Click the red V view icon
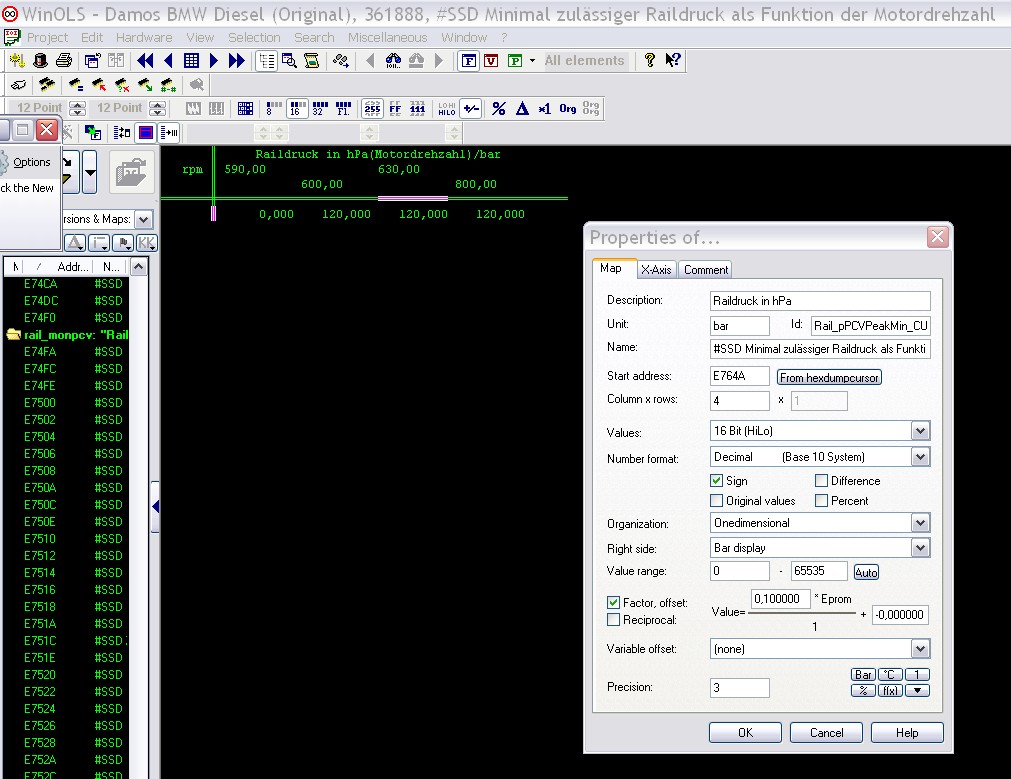This screenshot has width=1011, height=779. click(x=491, y=61)
